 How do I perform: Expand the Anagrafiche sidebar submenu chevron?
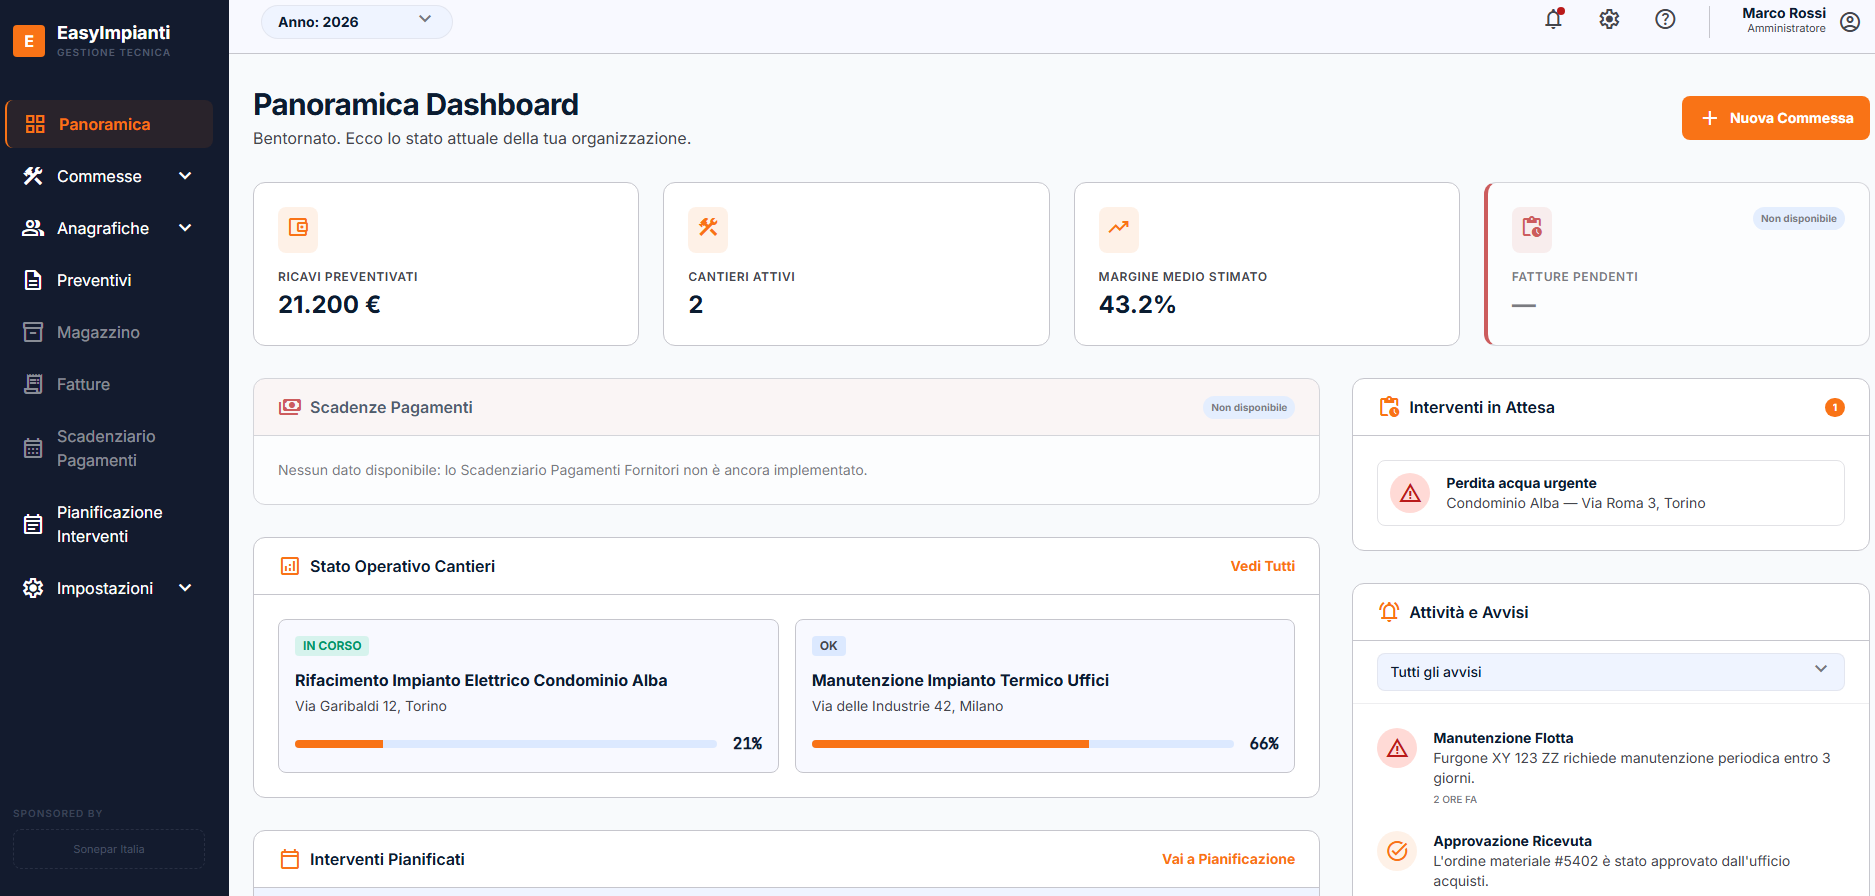tap(185, 228)
